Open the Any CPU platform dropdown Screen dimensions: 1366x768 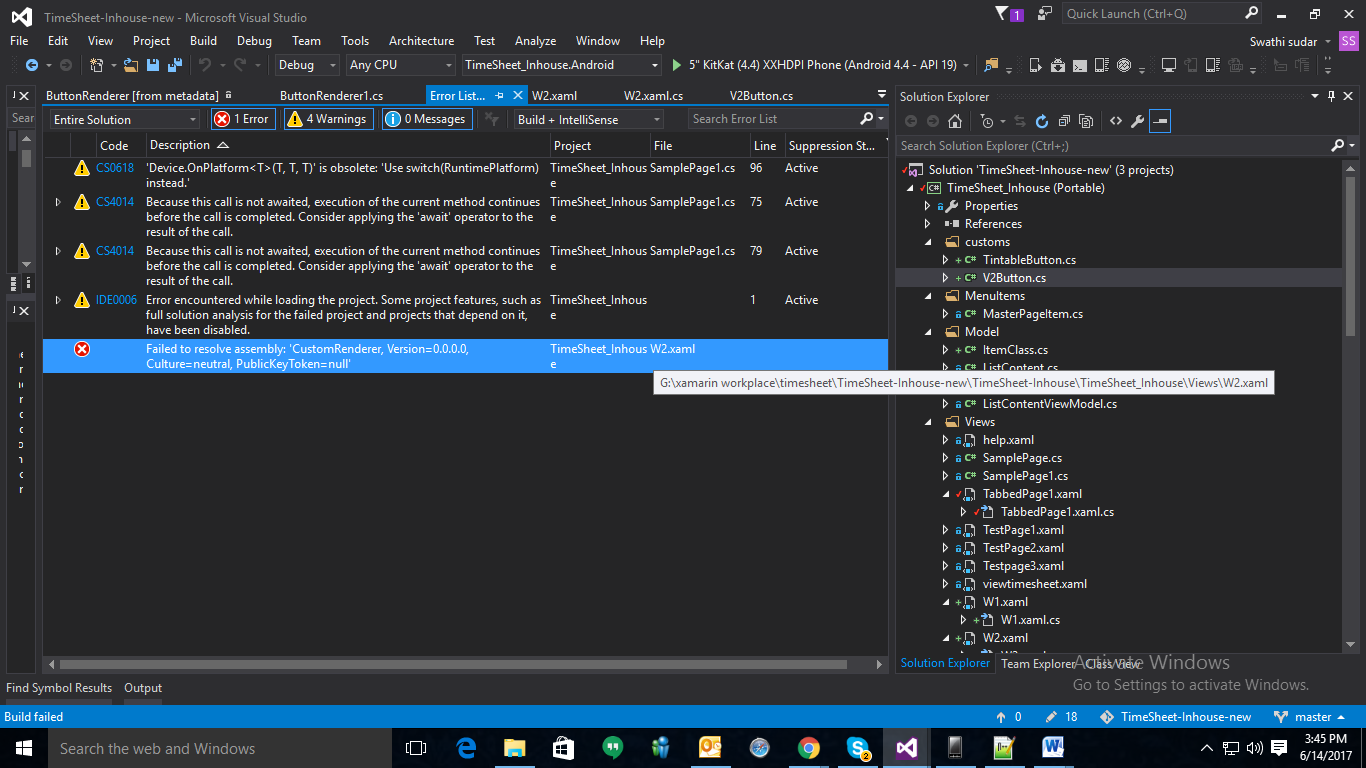coord(400,65)
